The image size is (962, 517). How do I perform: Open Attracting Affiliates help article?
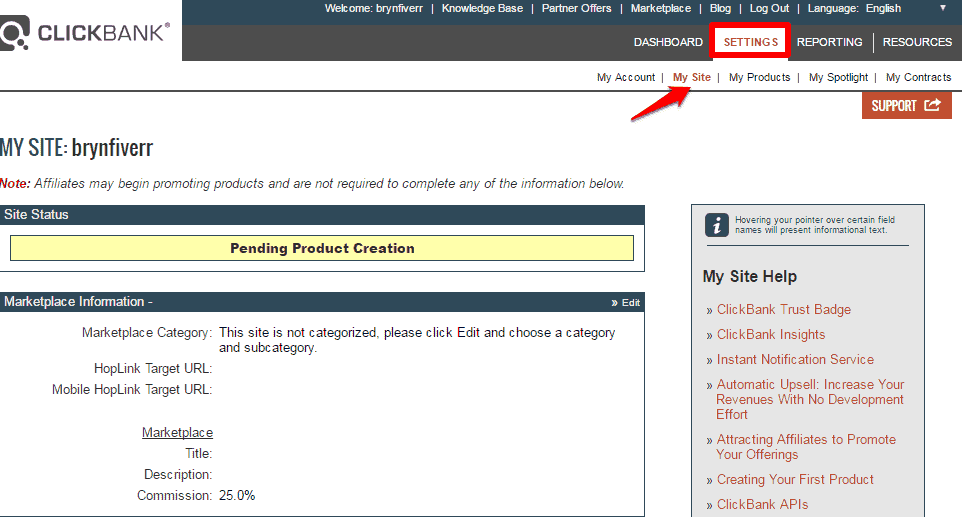[x=806, y=447]
